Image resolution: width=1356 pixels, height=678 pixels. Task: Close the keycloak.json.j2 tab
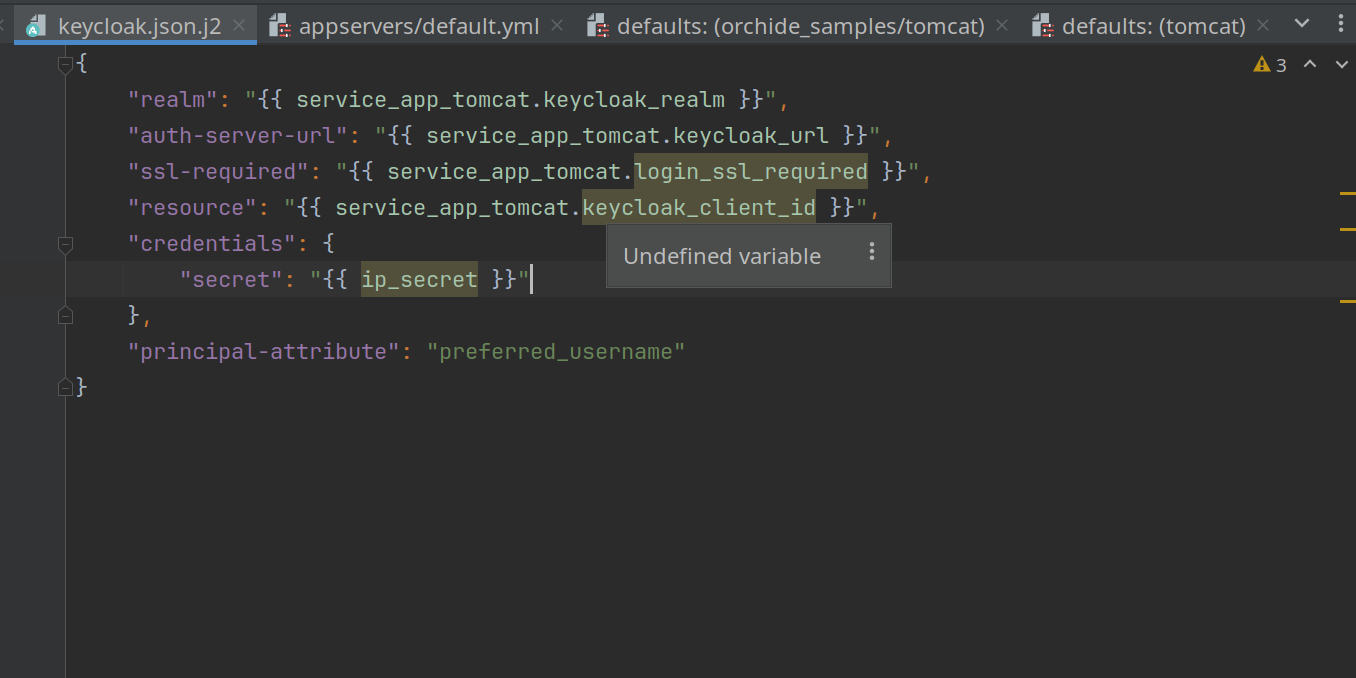[240, 26]
